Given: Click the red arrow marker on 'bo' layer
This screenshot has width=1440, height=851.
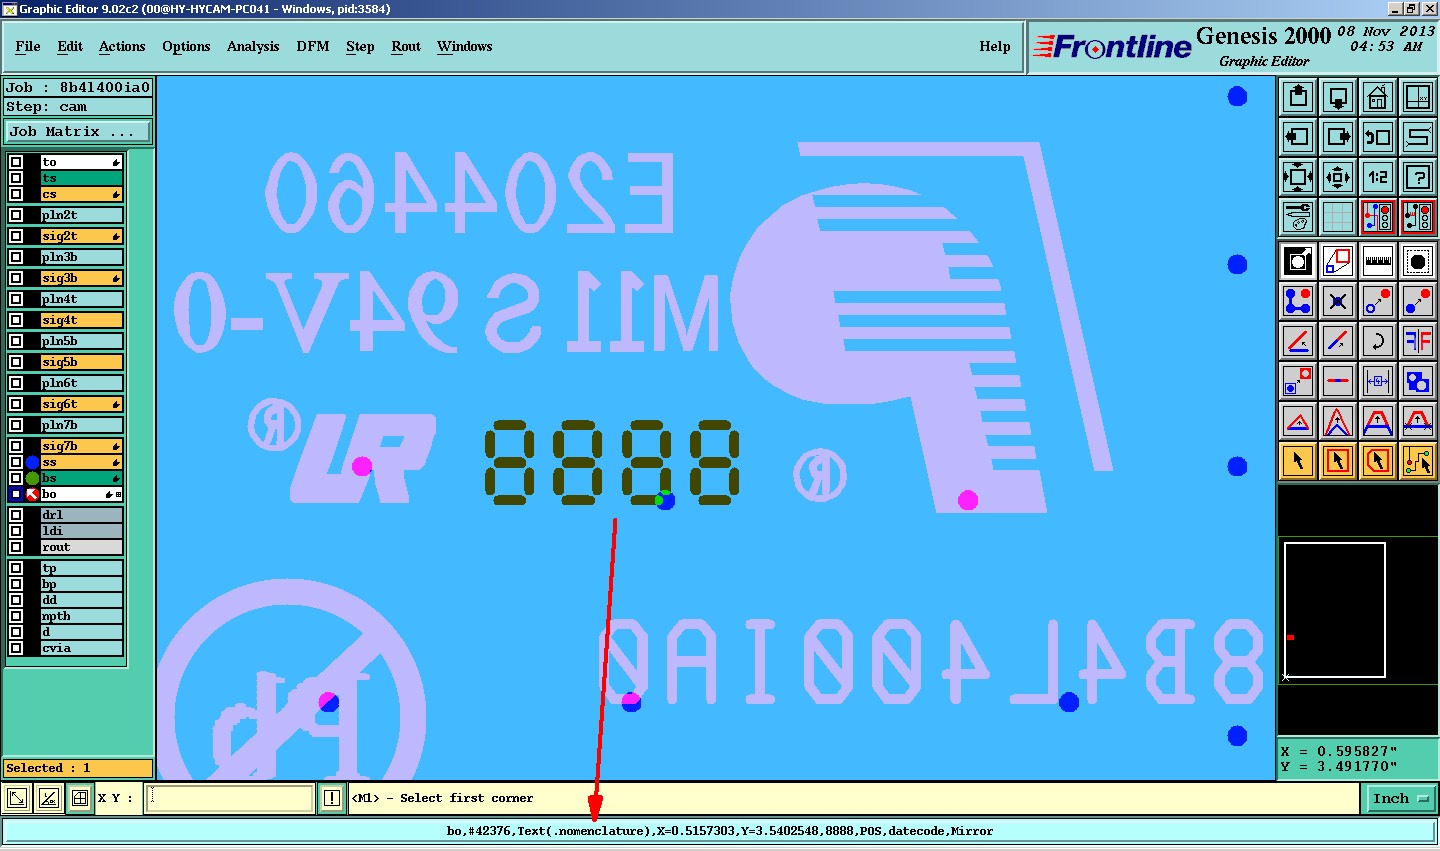Looking at the screenshot, I should click(x=32, y=494).
